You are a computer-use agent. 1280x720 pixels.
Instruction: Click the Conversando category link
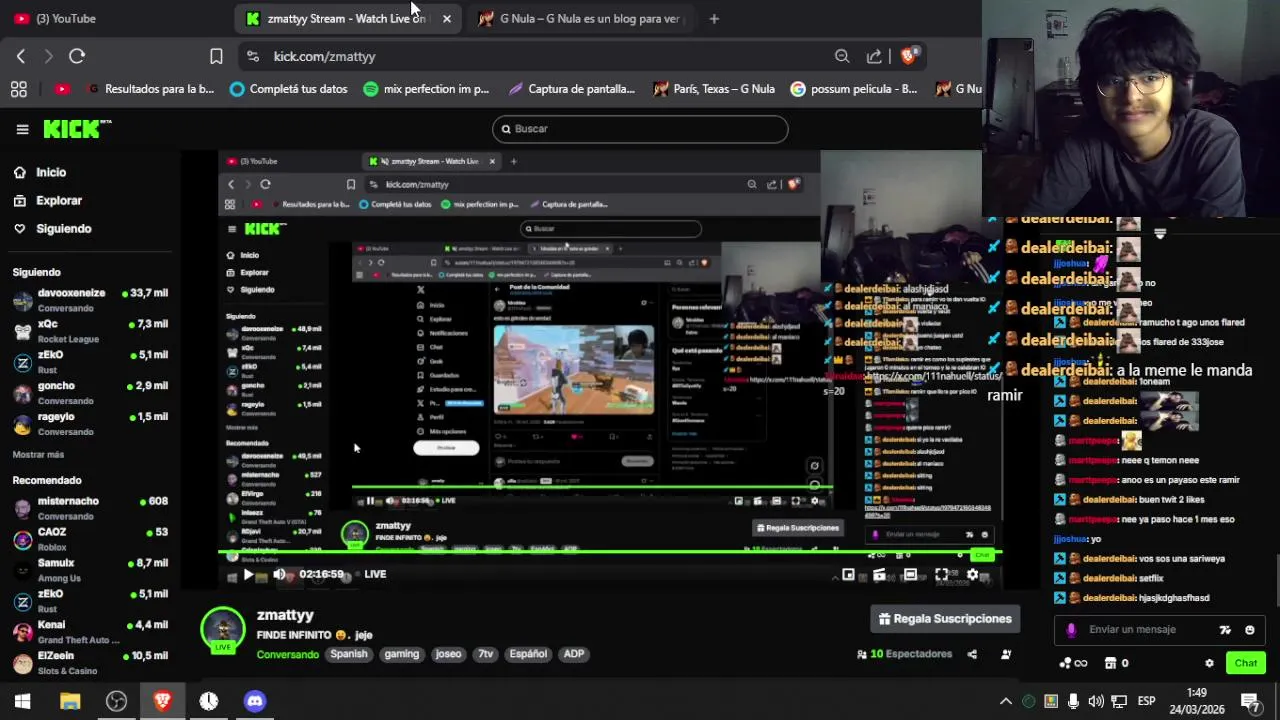tap(287, 654)
